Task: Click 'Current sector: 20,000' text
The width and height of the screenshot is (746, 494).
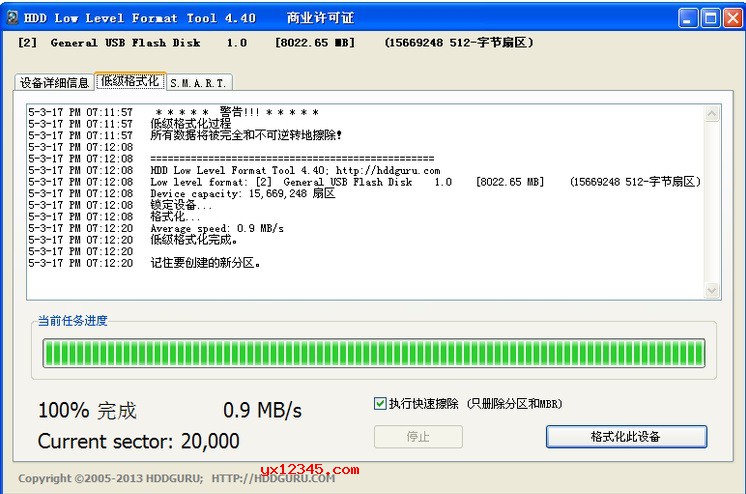Action: (138, 441)
